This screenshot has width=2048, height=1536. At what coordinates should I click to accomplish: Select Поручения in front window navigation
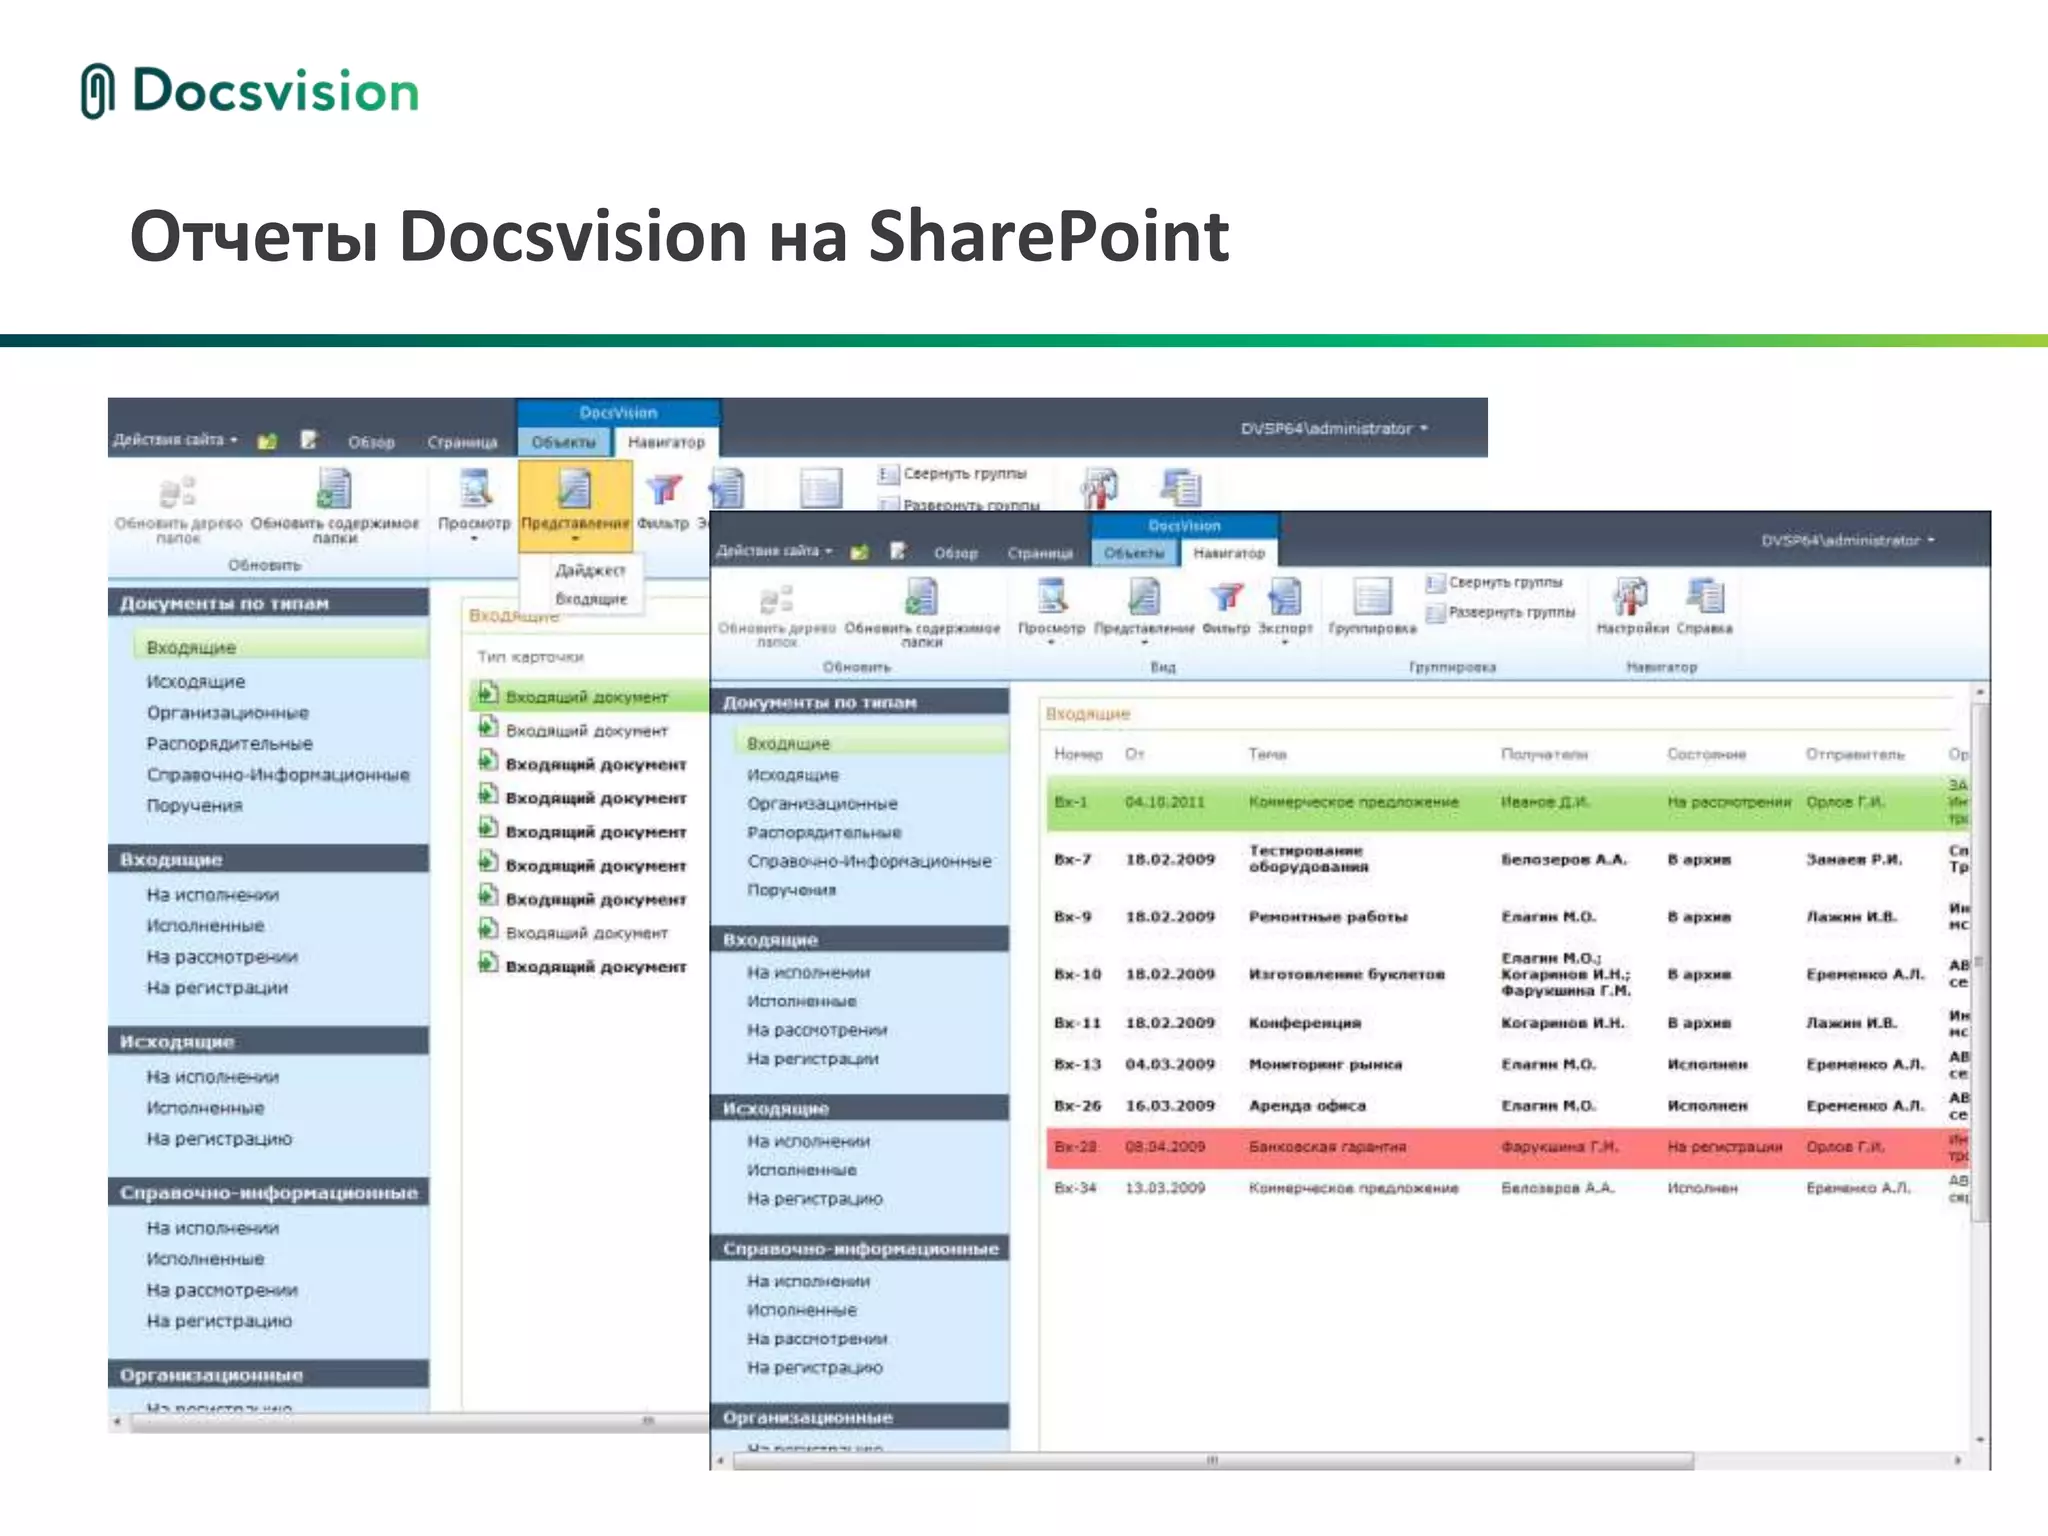click(x=791, y=890)
